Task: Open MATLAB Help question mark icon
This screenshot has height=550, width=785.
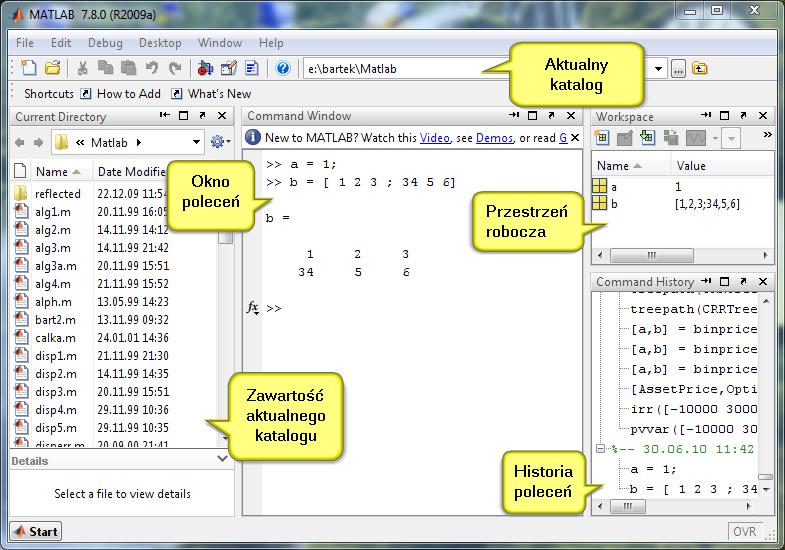Action: tap(283, 68)
